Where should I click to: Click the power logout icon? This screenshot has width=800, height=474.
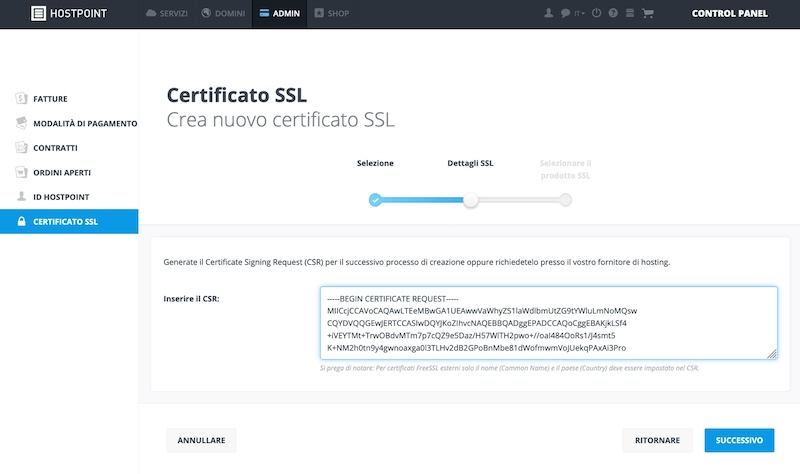pyautogui.click(x=596, y=13)
